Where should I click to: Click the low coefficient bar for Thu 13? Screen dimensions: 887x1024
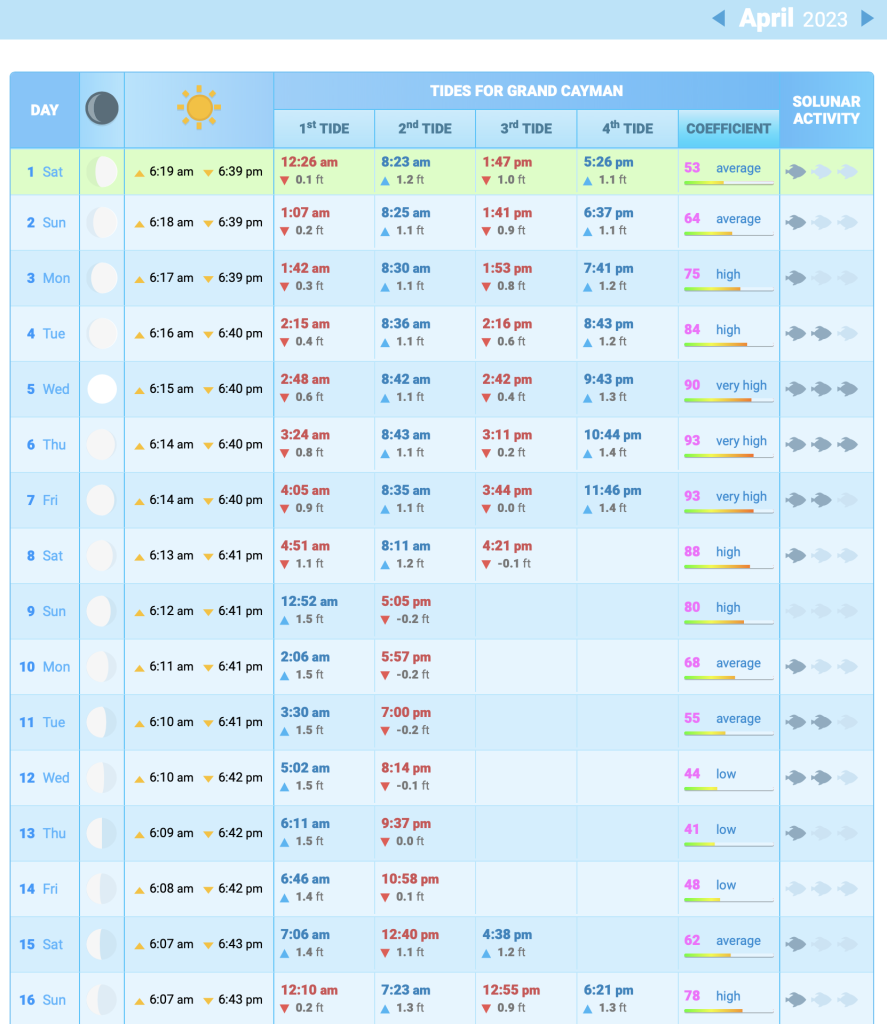click(x=729, y=844)
